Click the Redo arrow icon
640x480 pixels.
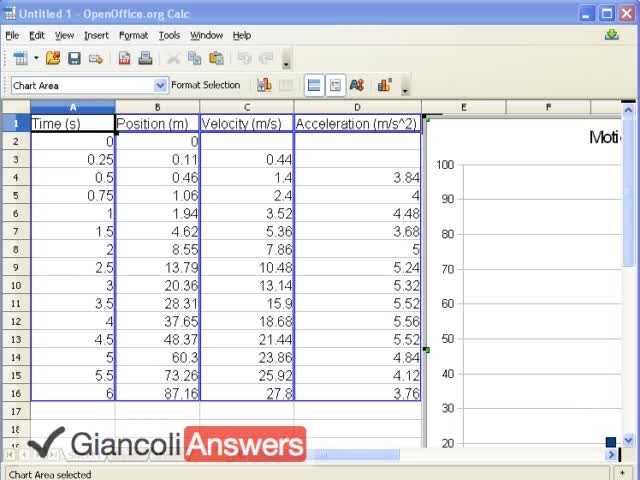(x=266, y=58)
